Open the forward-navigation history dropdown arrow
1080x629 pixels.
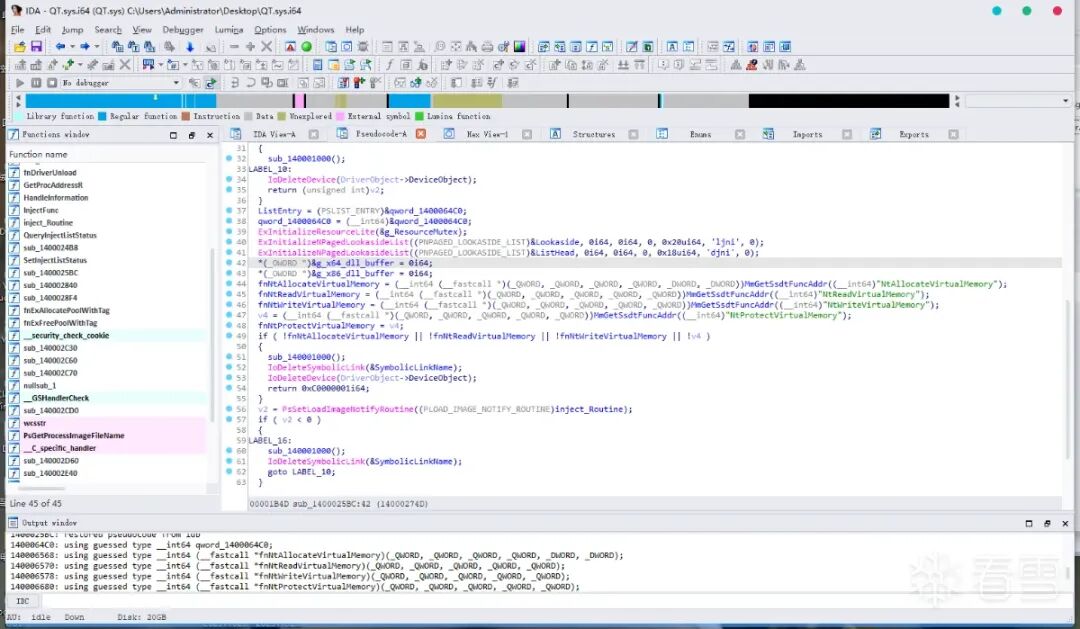point(96,47)
